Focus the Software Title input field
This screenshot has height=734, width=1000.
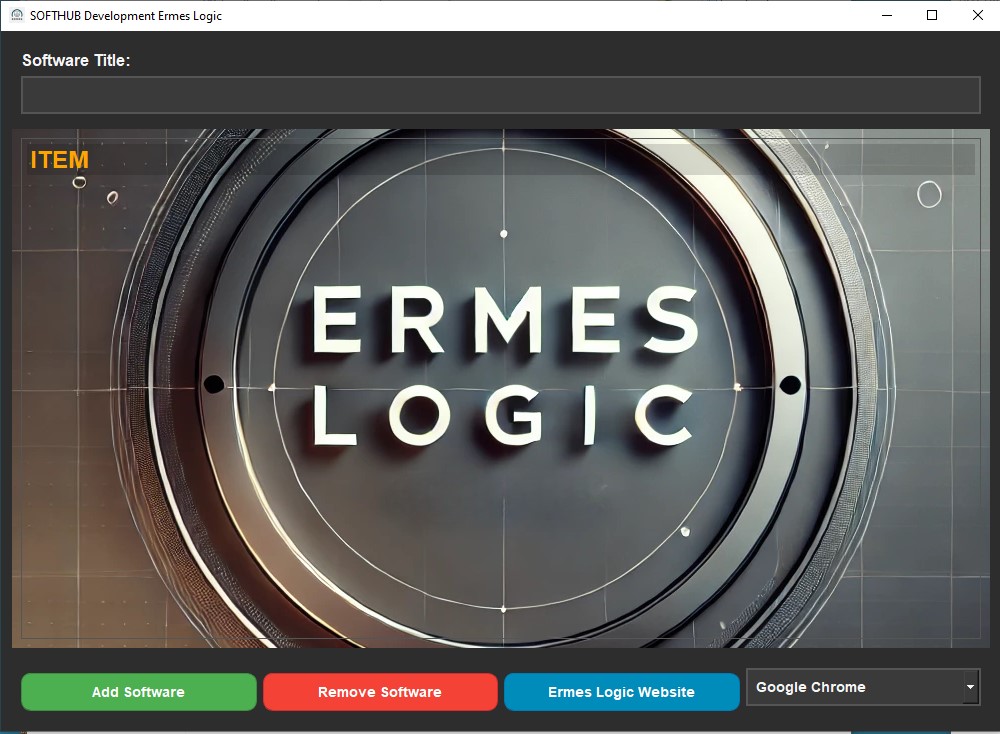(x=500, y=95)
